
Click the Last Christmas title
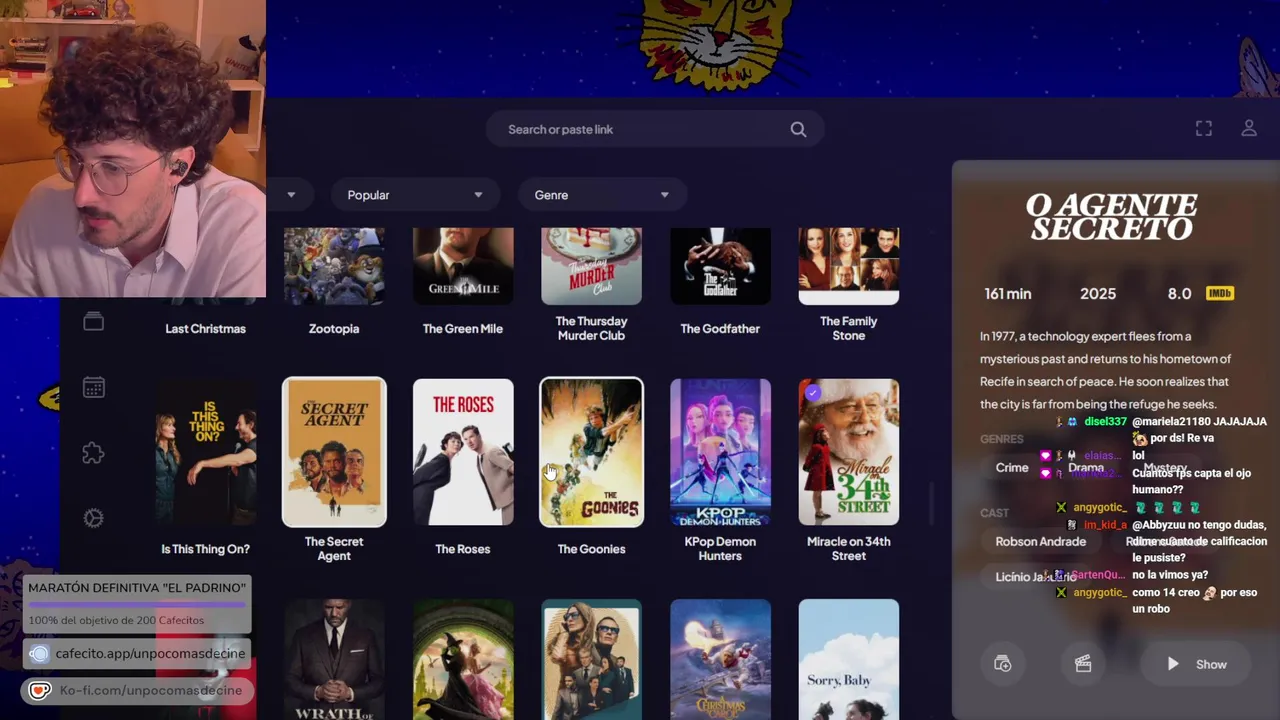[x=205, y=329]
